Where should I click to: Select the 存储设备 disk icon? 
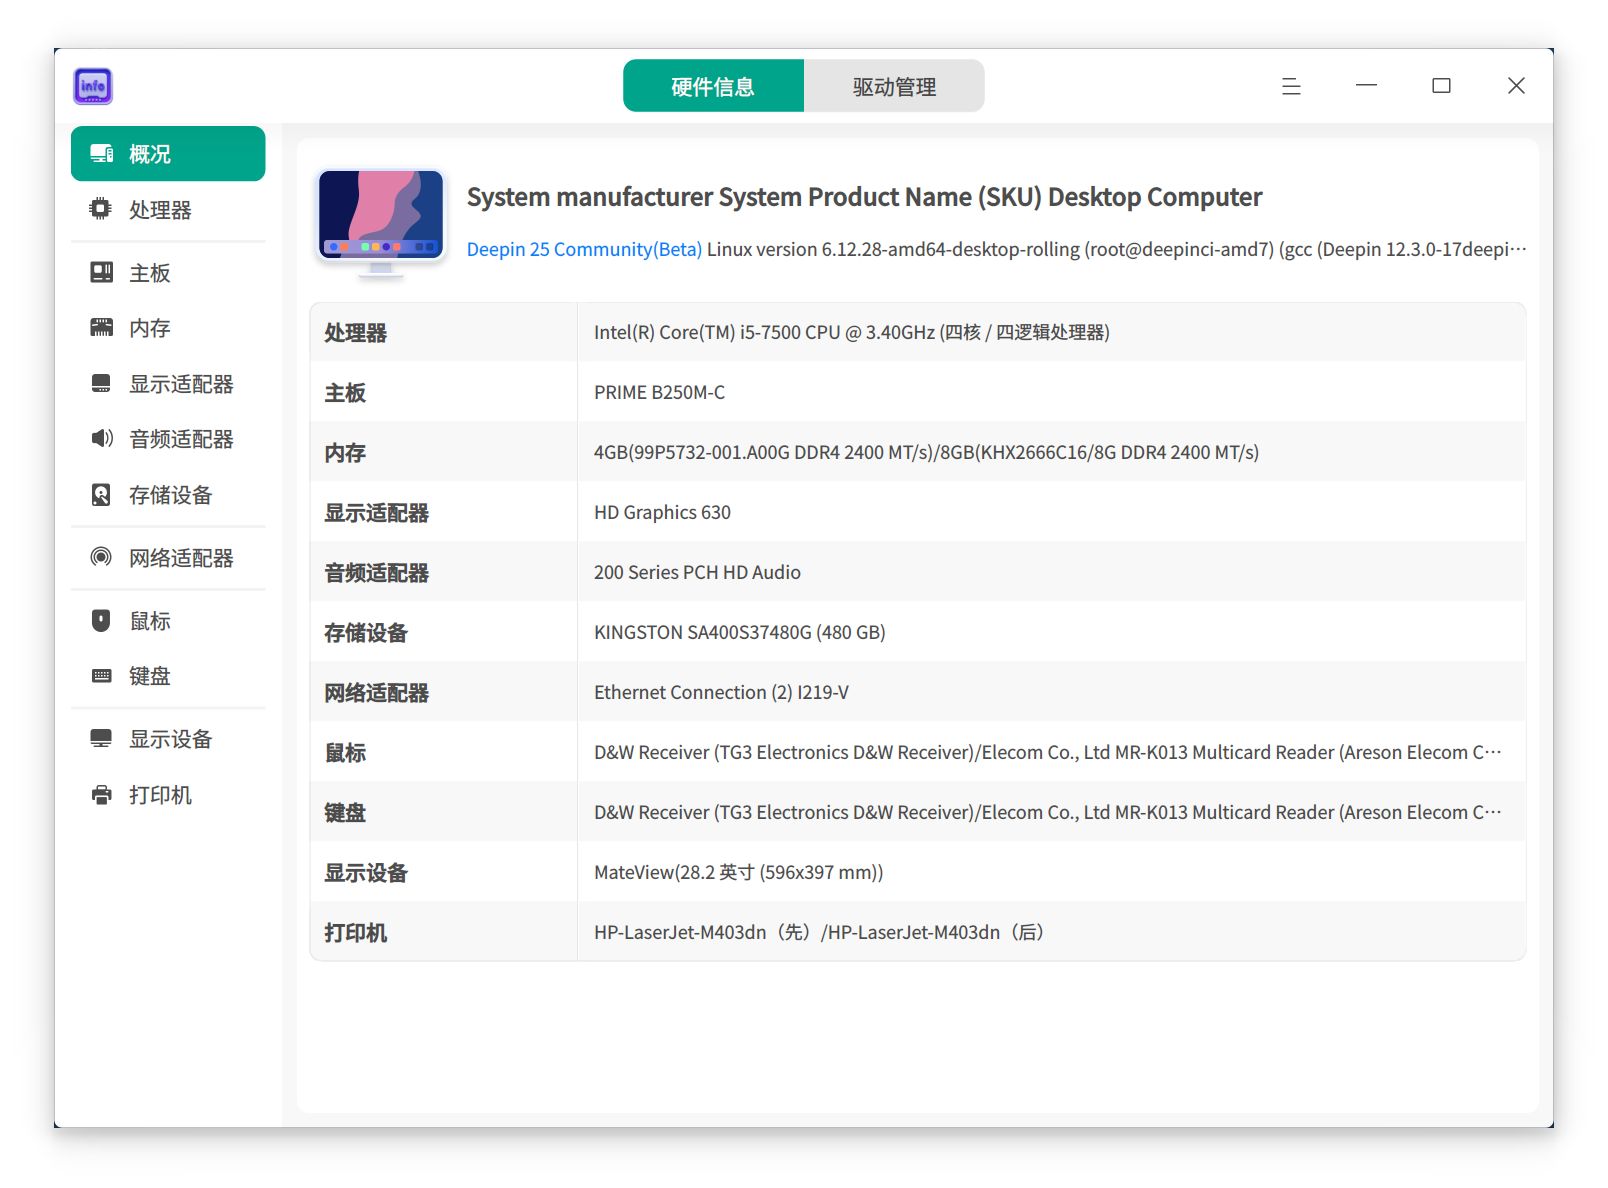pyautogui.click(x=101, y=494)
